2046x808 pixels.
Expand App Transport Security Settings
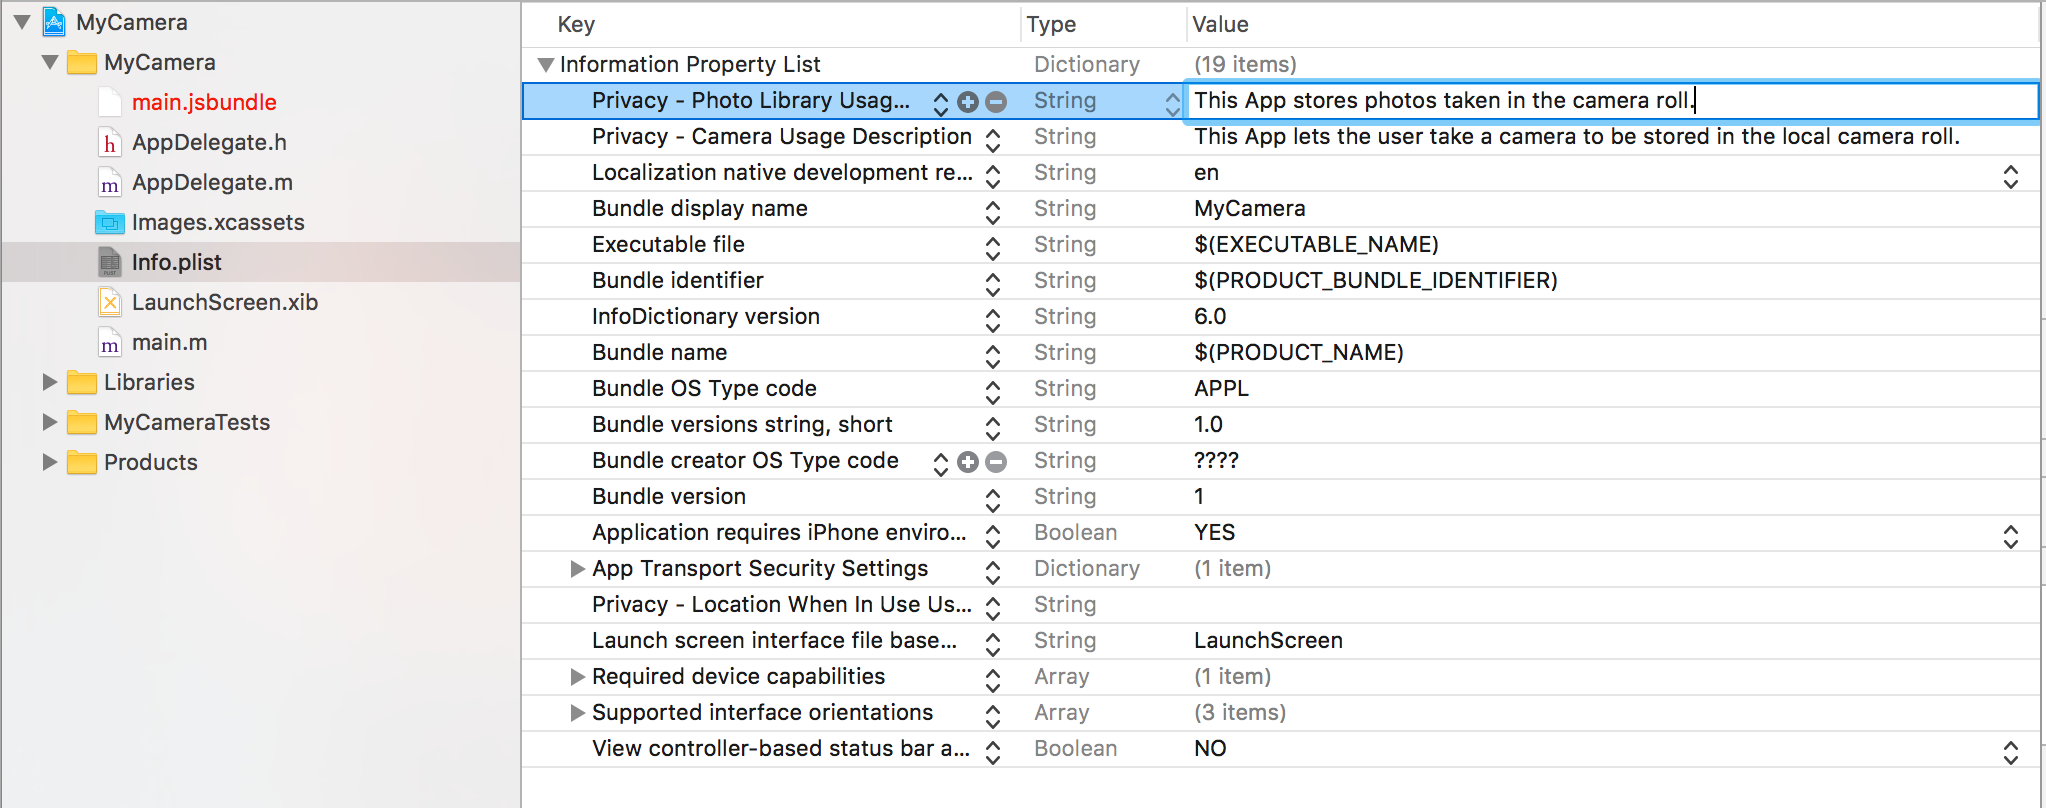pyautogui.click(x=577, y=569)
